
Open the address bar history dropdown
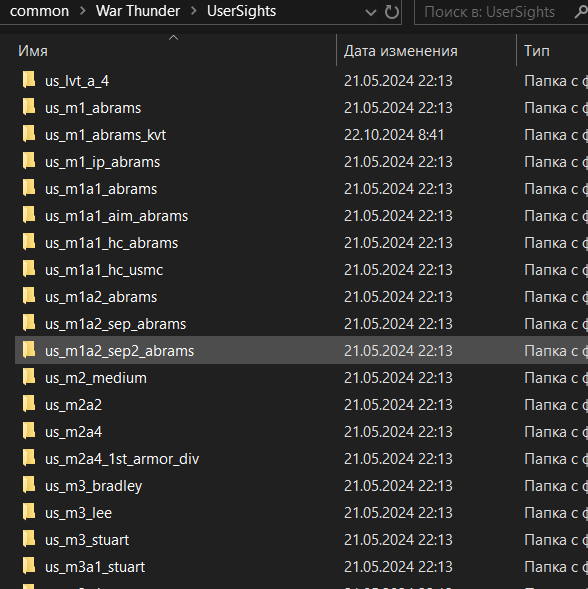pos(370,12)
